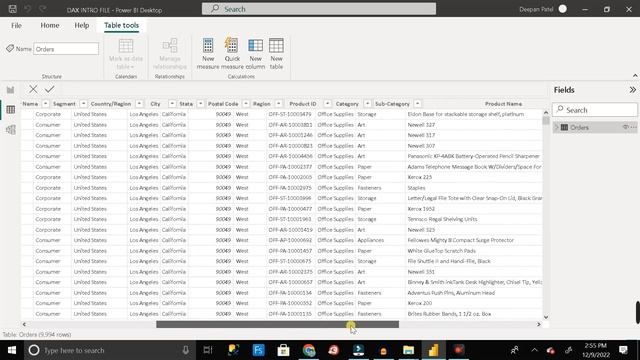Click the table Name input field
This screenshot has height=360, width=640.
tap(66, 49)
